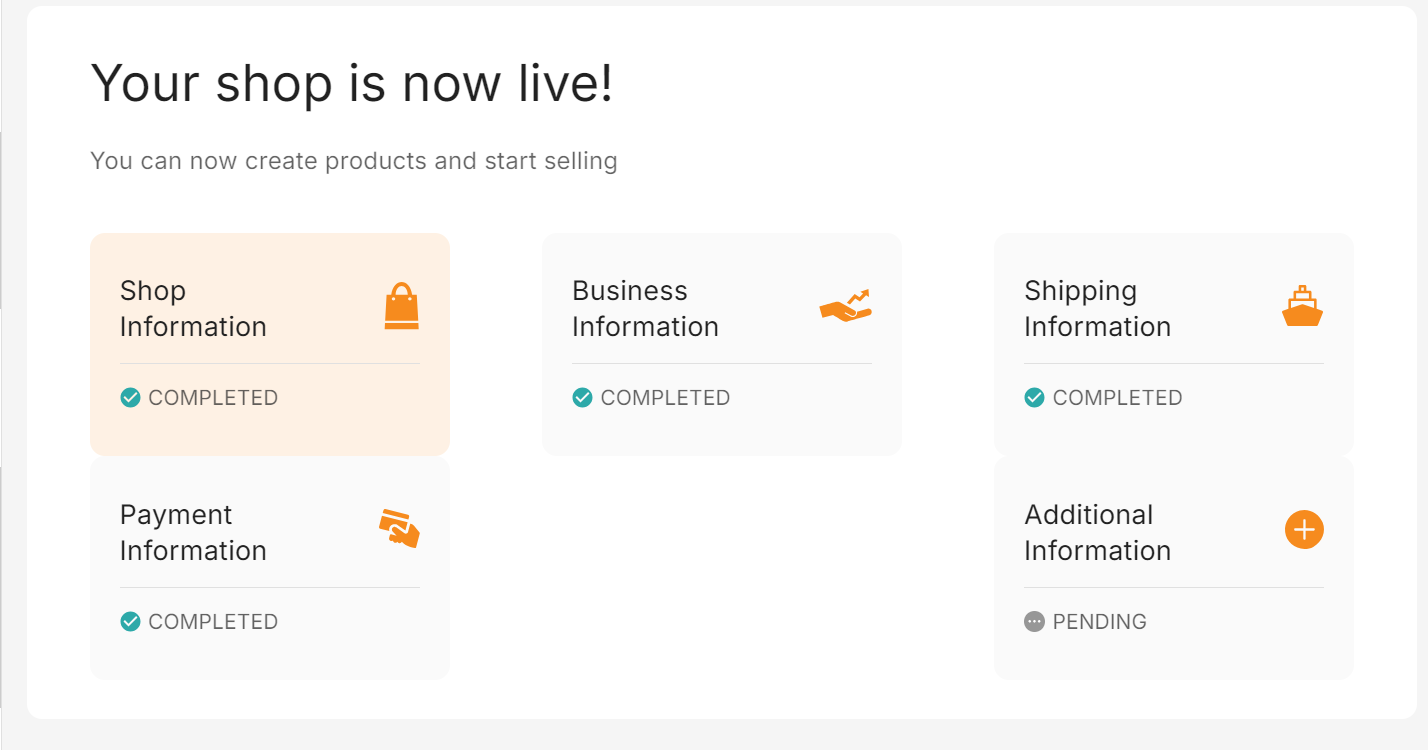Click the hand with growth chart icon
The width and height of the screenshot is (1428, 750).
click(846, 306)
